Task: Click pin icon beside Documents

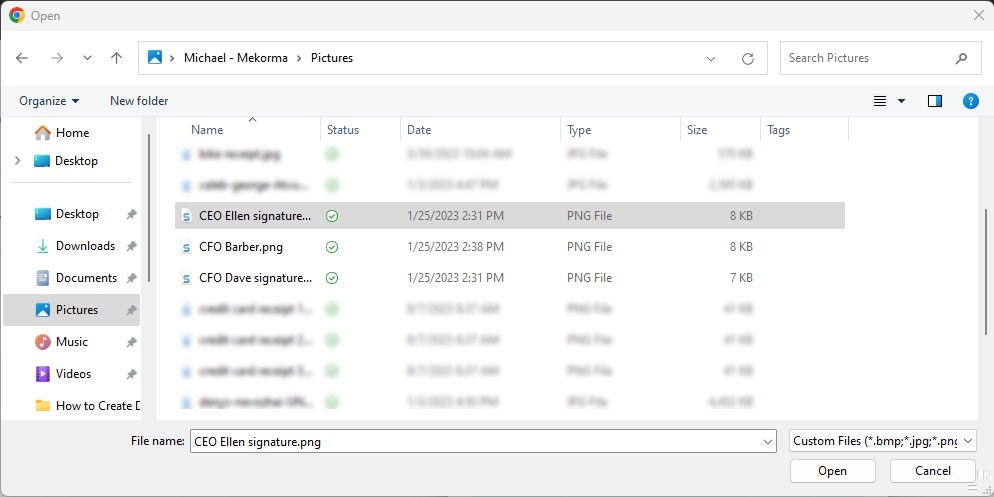Action: tap(131, 278)
